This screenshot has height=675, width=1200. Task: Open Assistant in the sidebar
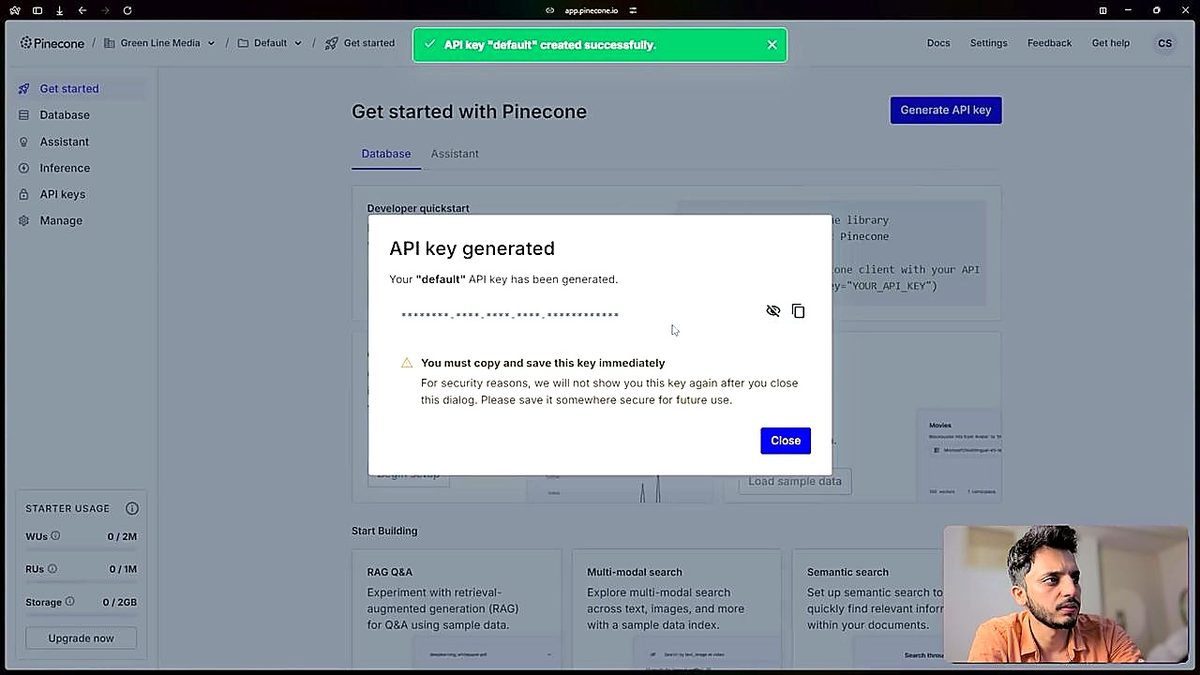82,142
